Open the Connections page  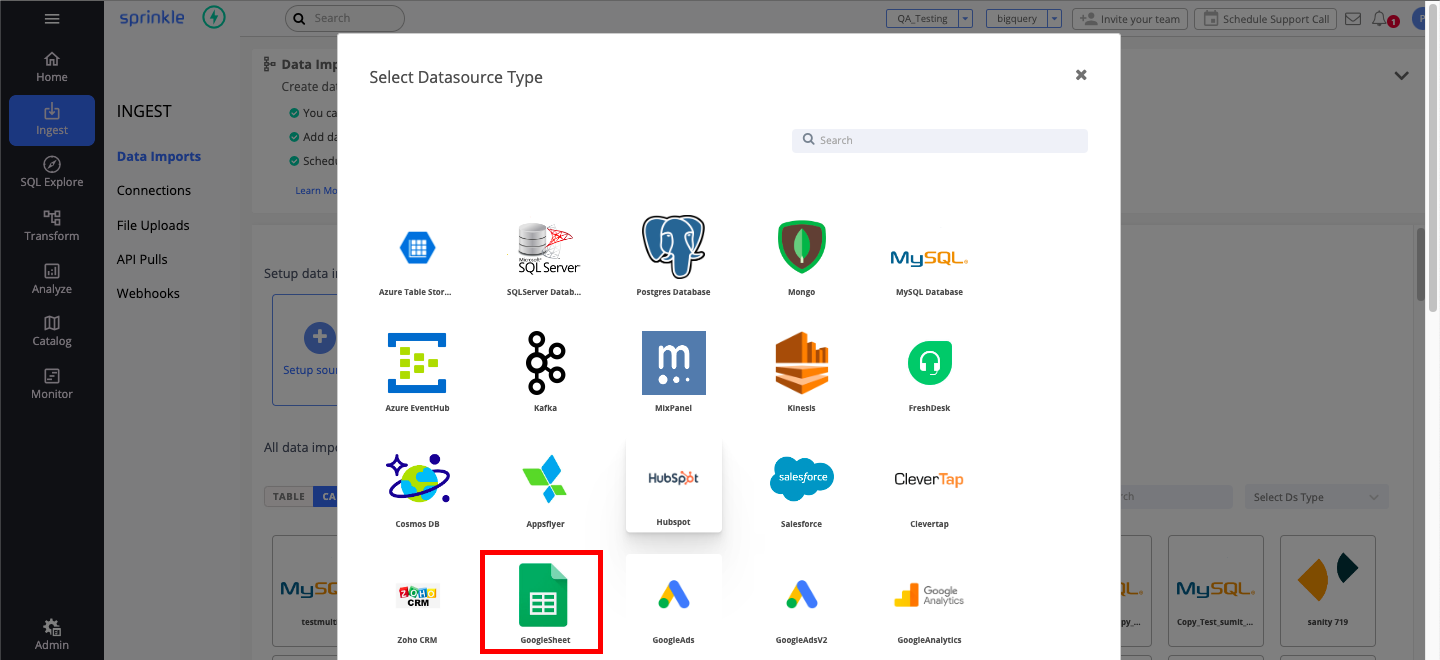154,190
